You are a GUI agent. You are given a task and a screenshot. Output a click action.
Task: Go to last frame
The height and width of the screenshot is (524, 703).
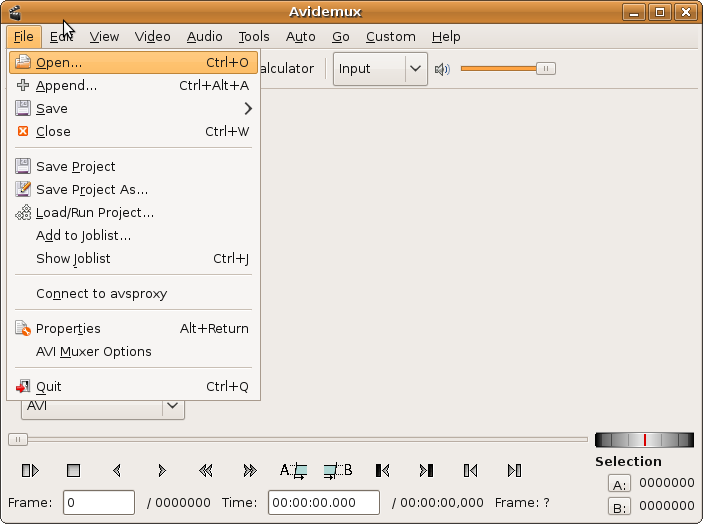[x=514, y=471]
